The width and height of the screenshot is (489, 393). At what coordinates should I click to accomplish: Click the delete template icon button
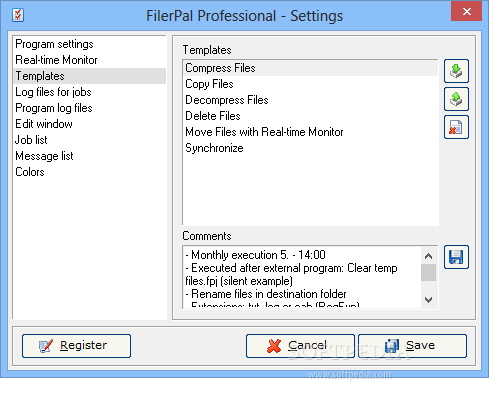456,127
